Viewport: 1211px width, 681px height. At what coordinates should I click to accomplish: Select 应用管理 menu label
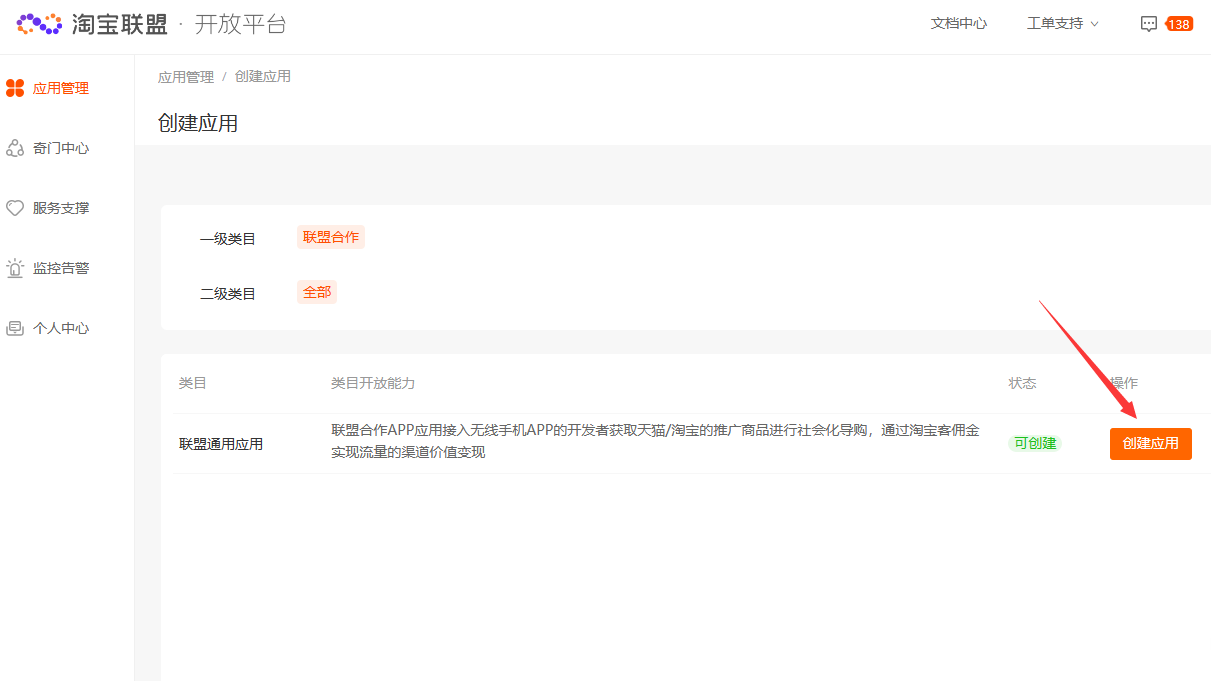pyautogui.click(x=61, y=88)
